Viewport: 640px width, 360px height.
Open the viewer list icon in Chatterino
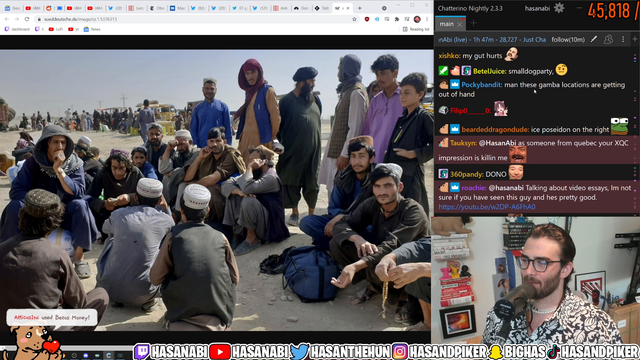click(608, 39)
